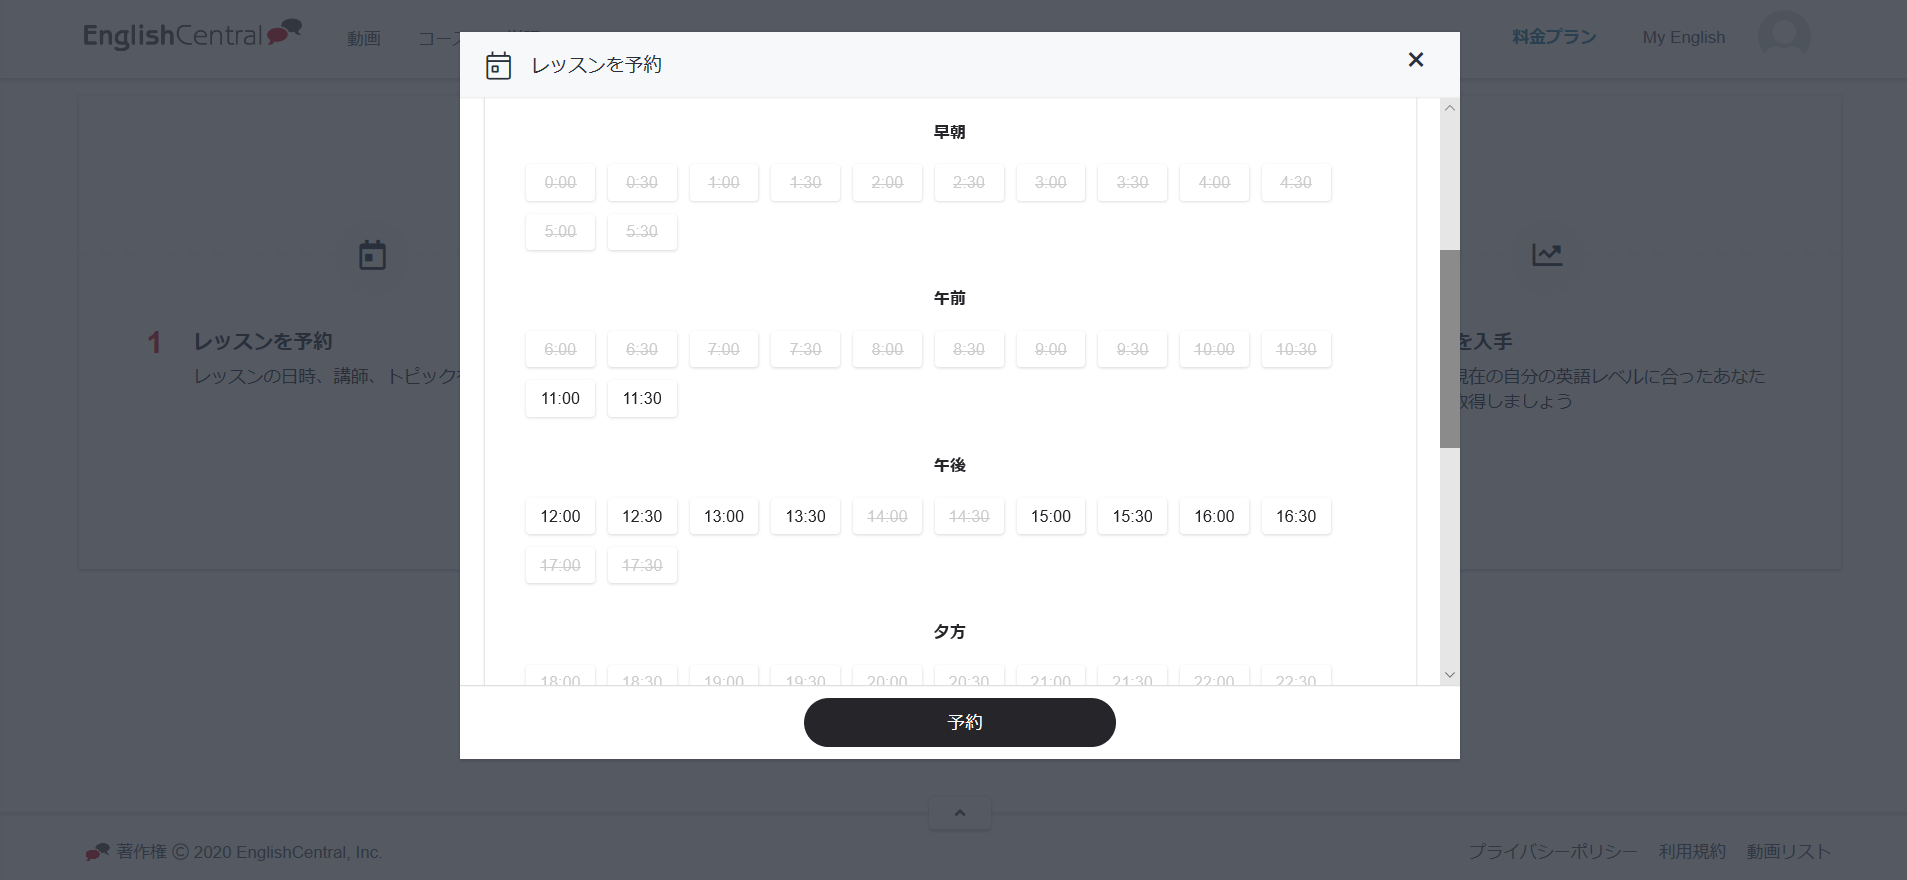Image resolution: width=1907 pixels, height=880 pixels.
Task: Close the lesson booking dialog
Action: (1415, 60)
